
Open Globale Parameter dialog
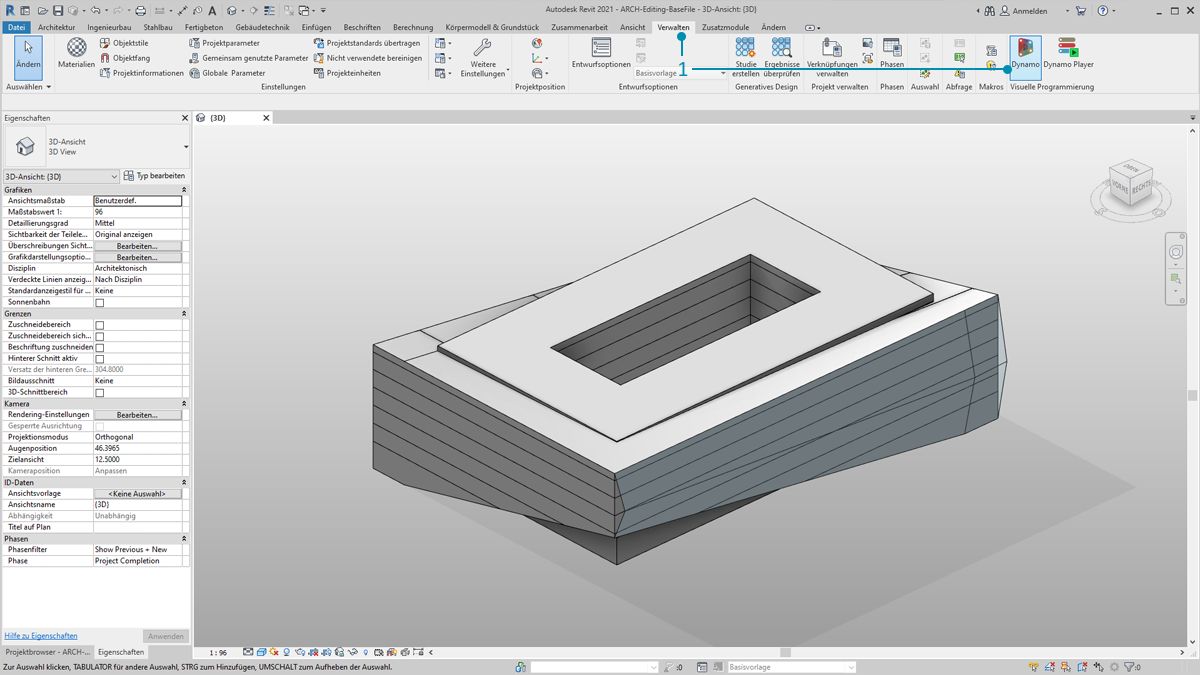(x=228, y=73)
